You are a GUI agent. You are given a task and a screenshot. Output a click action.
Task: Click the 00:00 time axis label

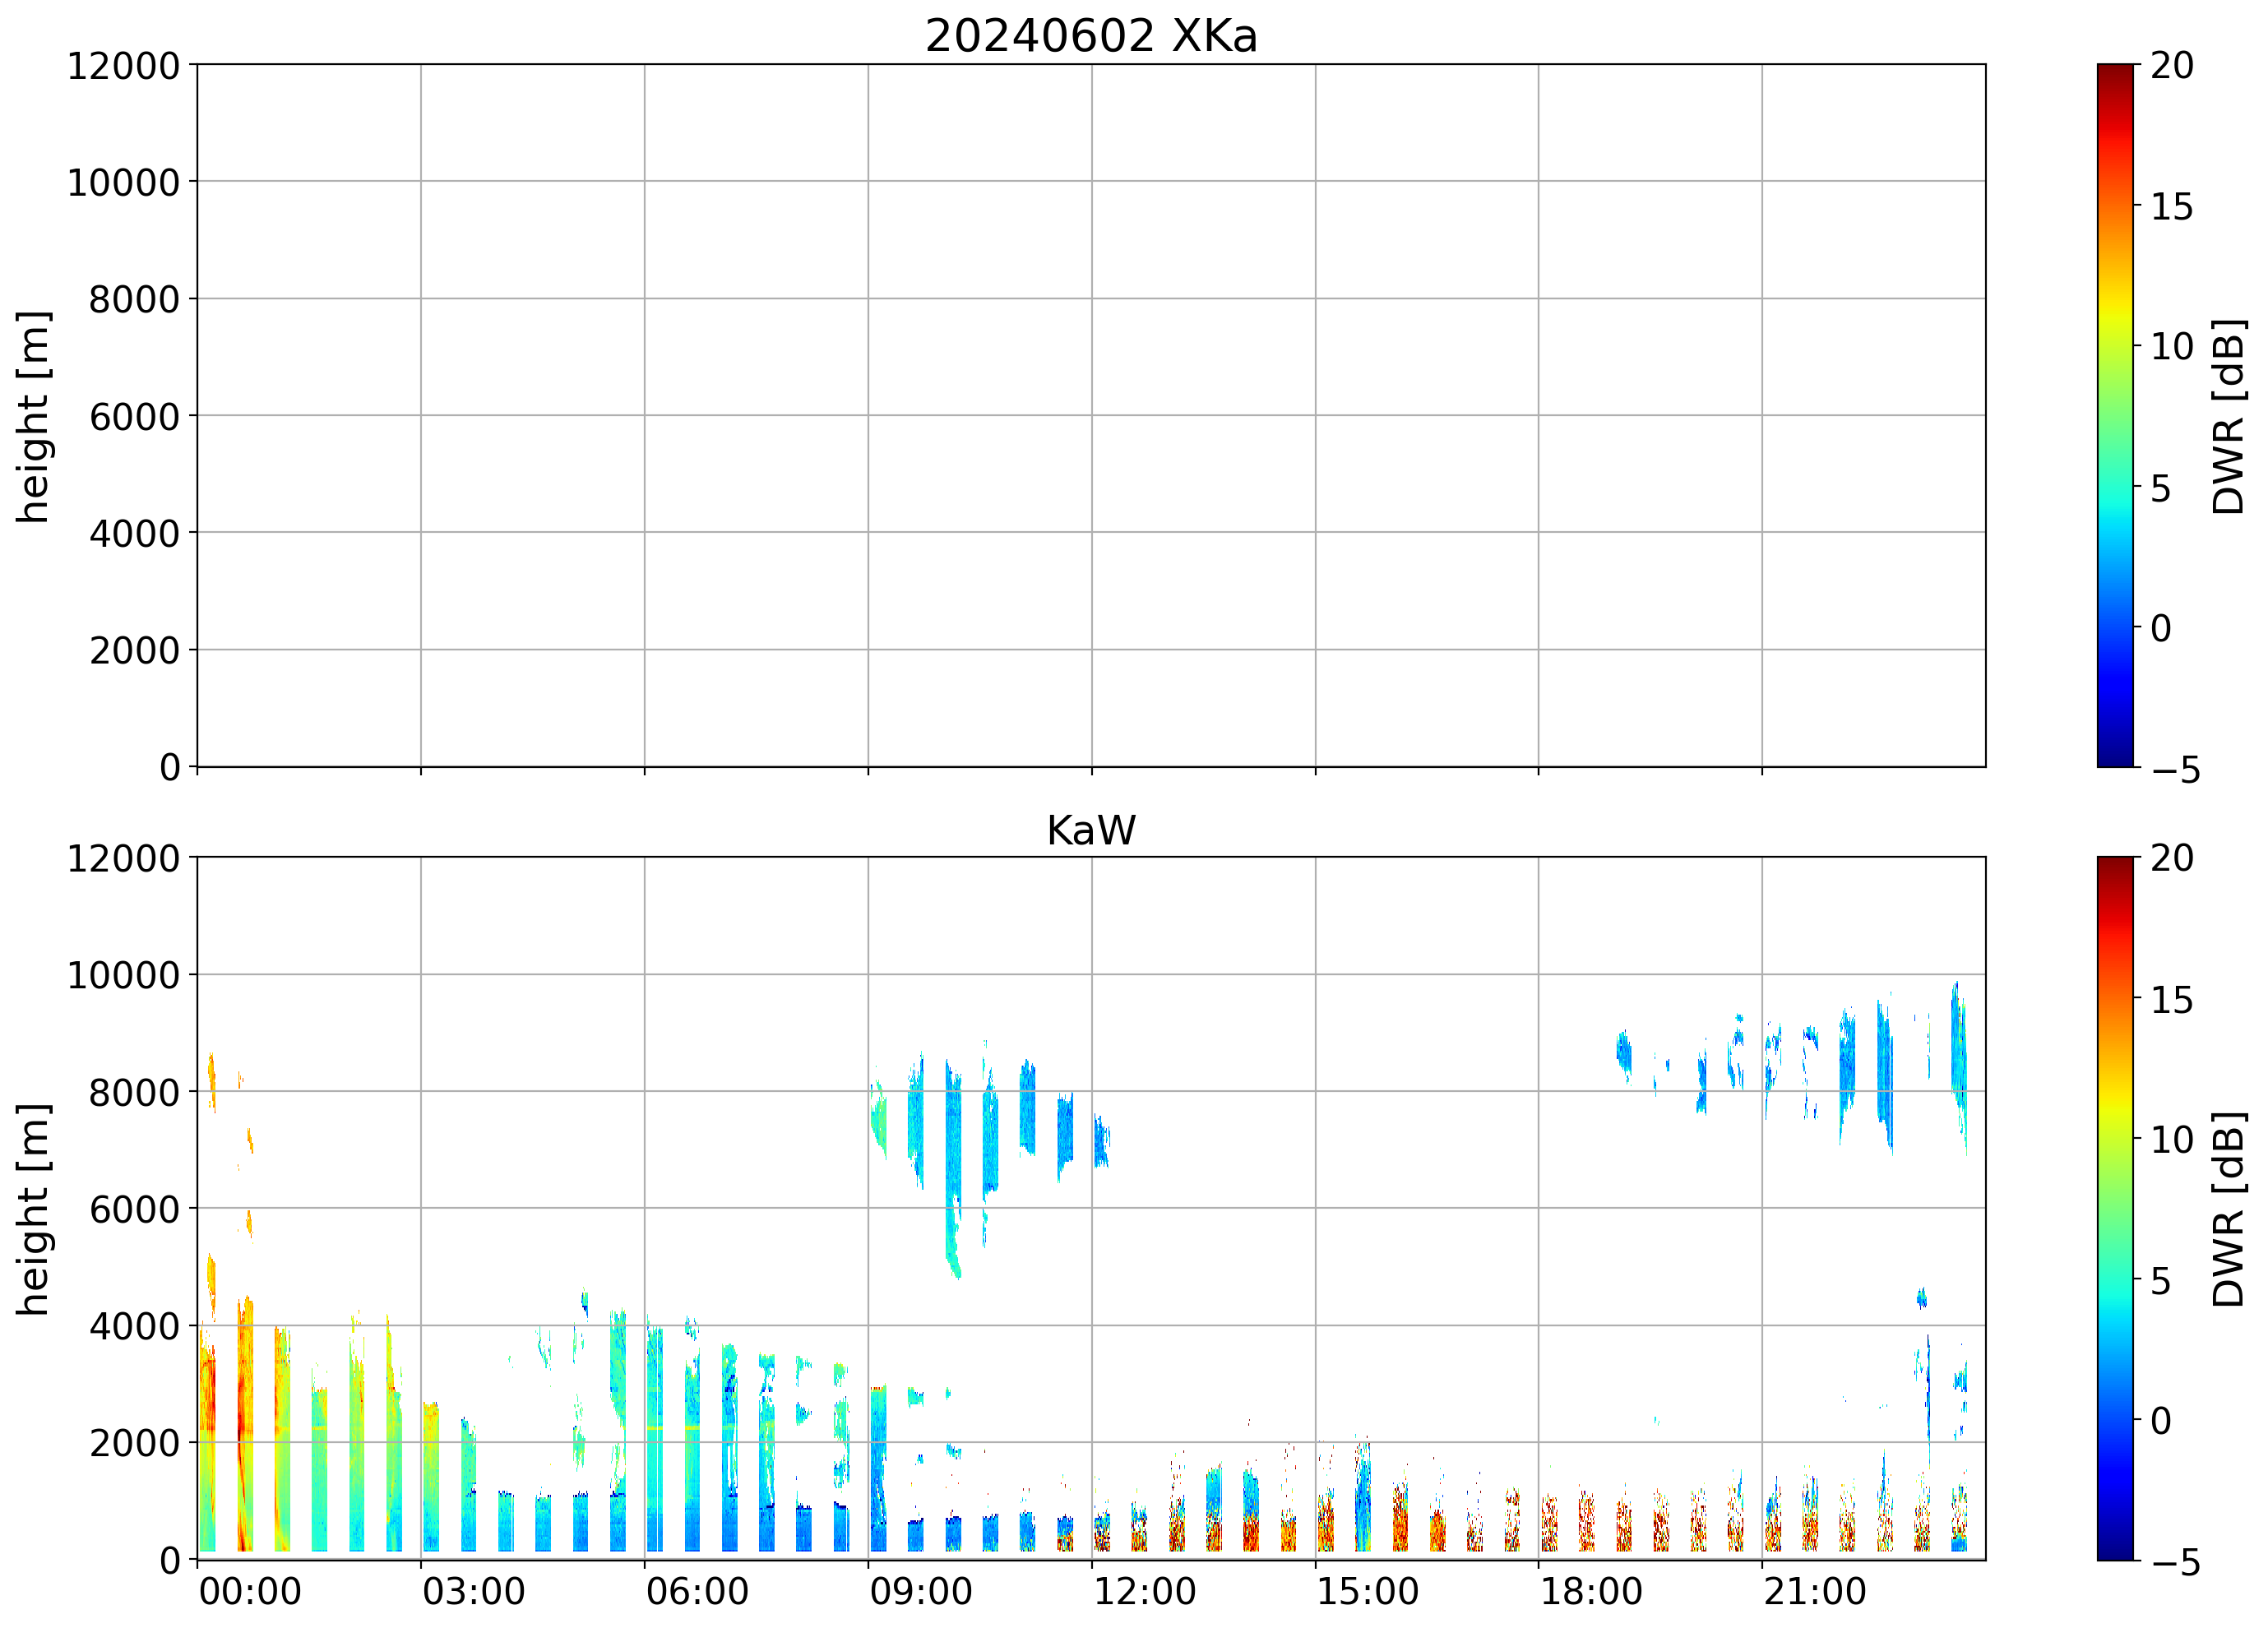tap(250, 1591)
